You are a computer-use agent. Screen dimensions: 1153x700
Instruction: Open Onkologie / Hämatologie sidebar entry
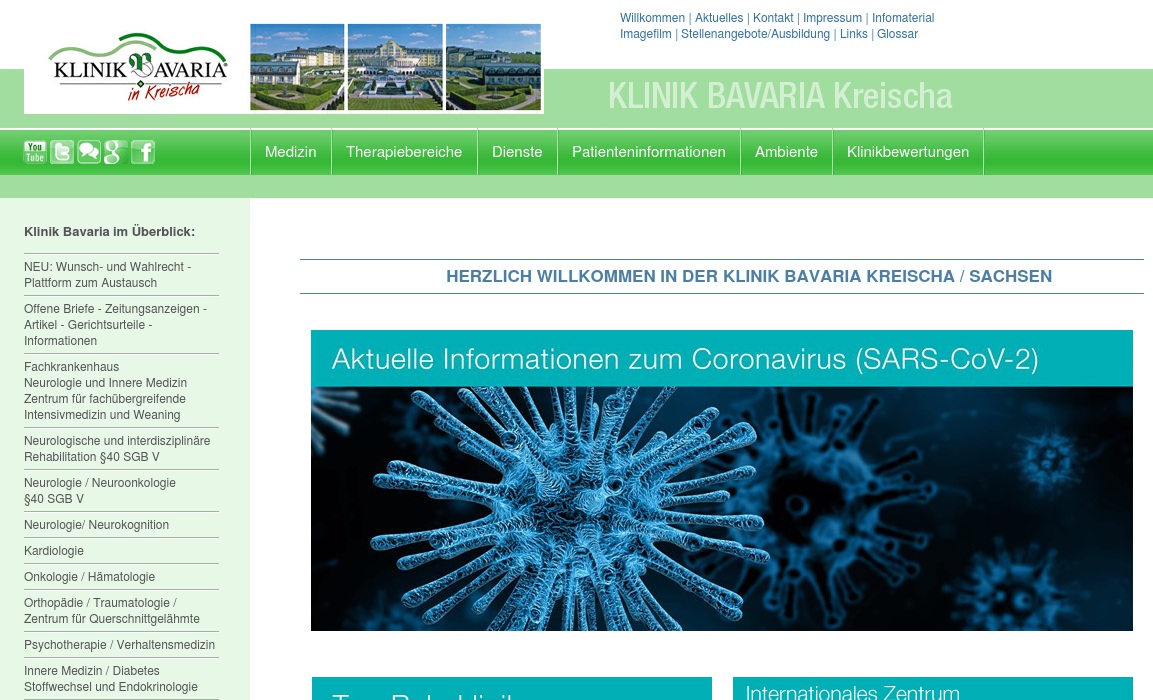(x=90, y=577)
